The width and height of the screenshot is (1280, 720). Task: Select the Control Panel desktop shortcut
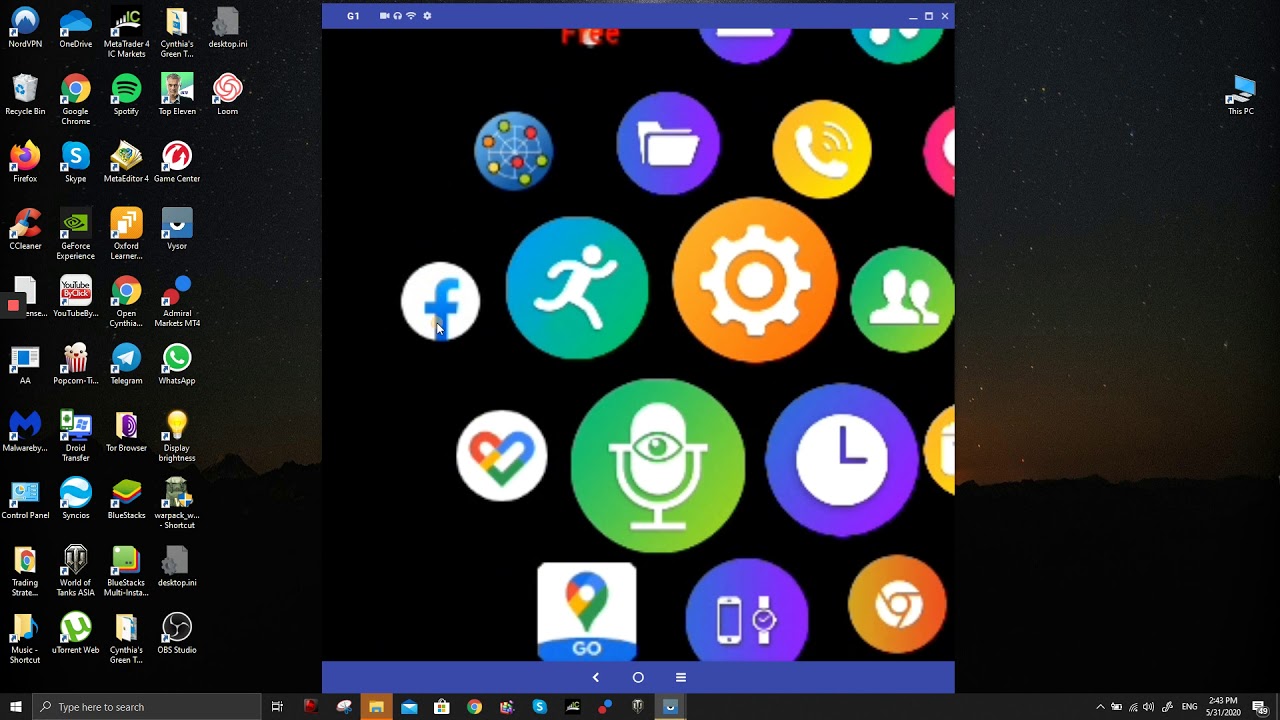(25, 499)
